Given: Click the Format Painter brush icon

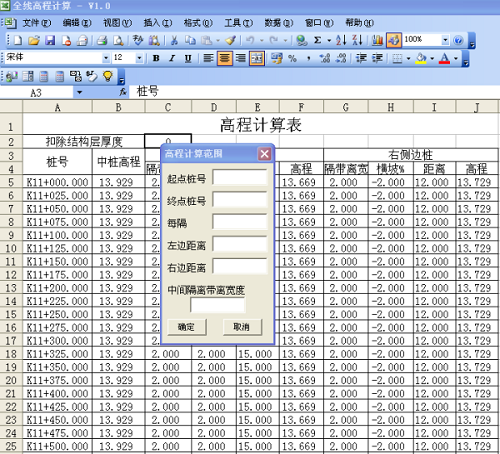Looking at the screenshot, I should (x=230, y=41).
